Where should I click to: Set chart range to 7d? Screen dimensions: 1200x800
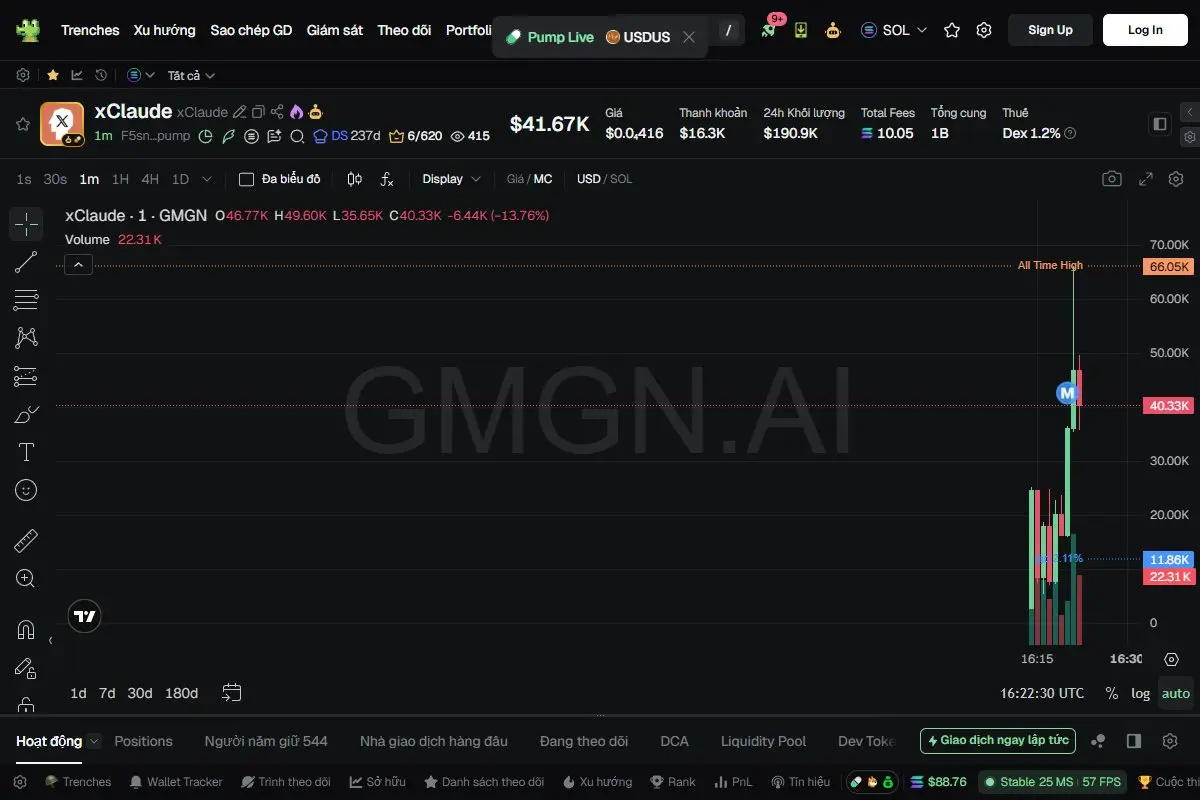point(107,693)
